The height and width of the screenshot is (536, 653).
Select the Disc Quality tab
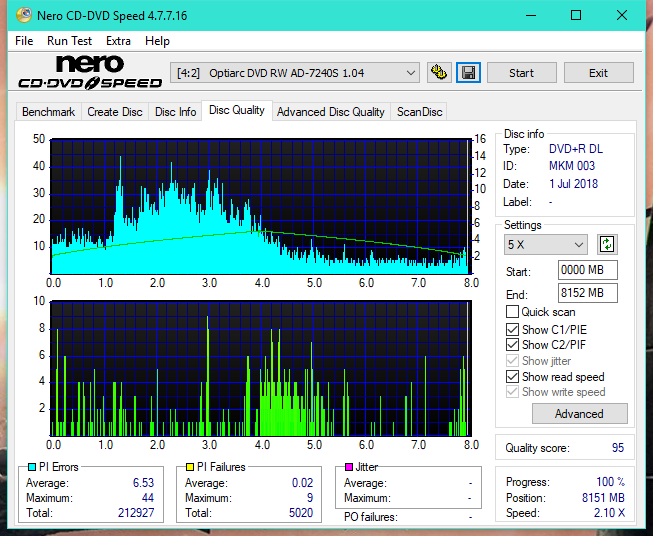237,110
